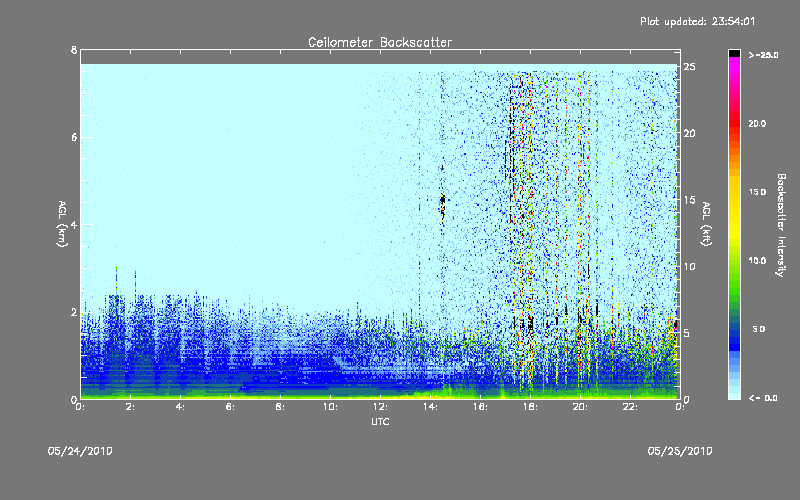Click the 8 km tick label on left axis

74,50
